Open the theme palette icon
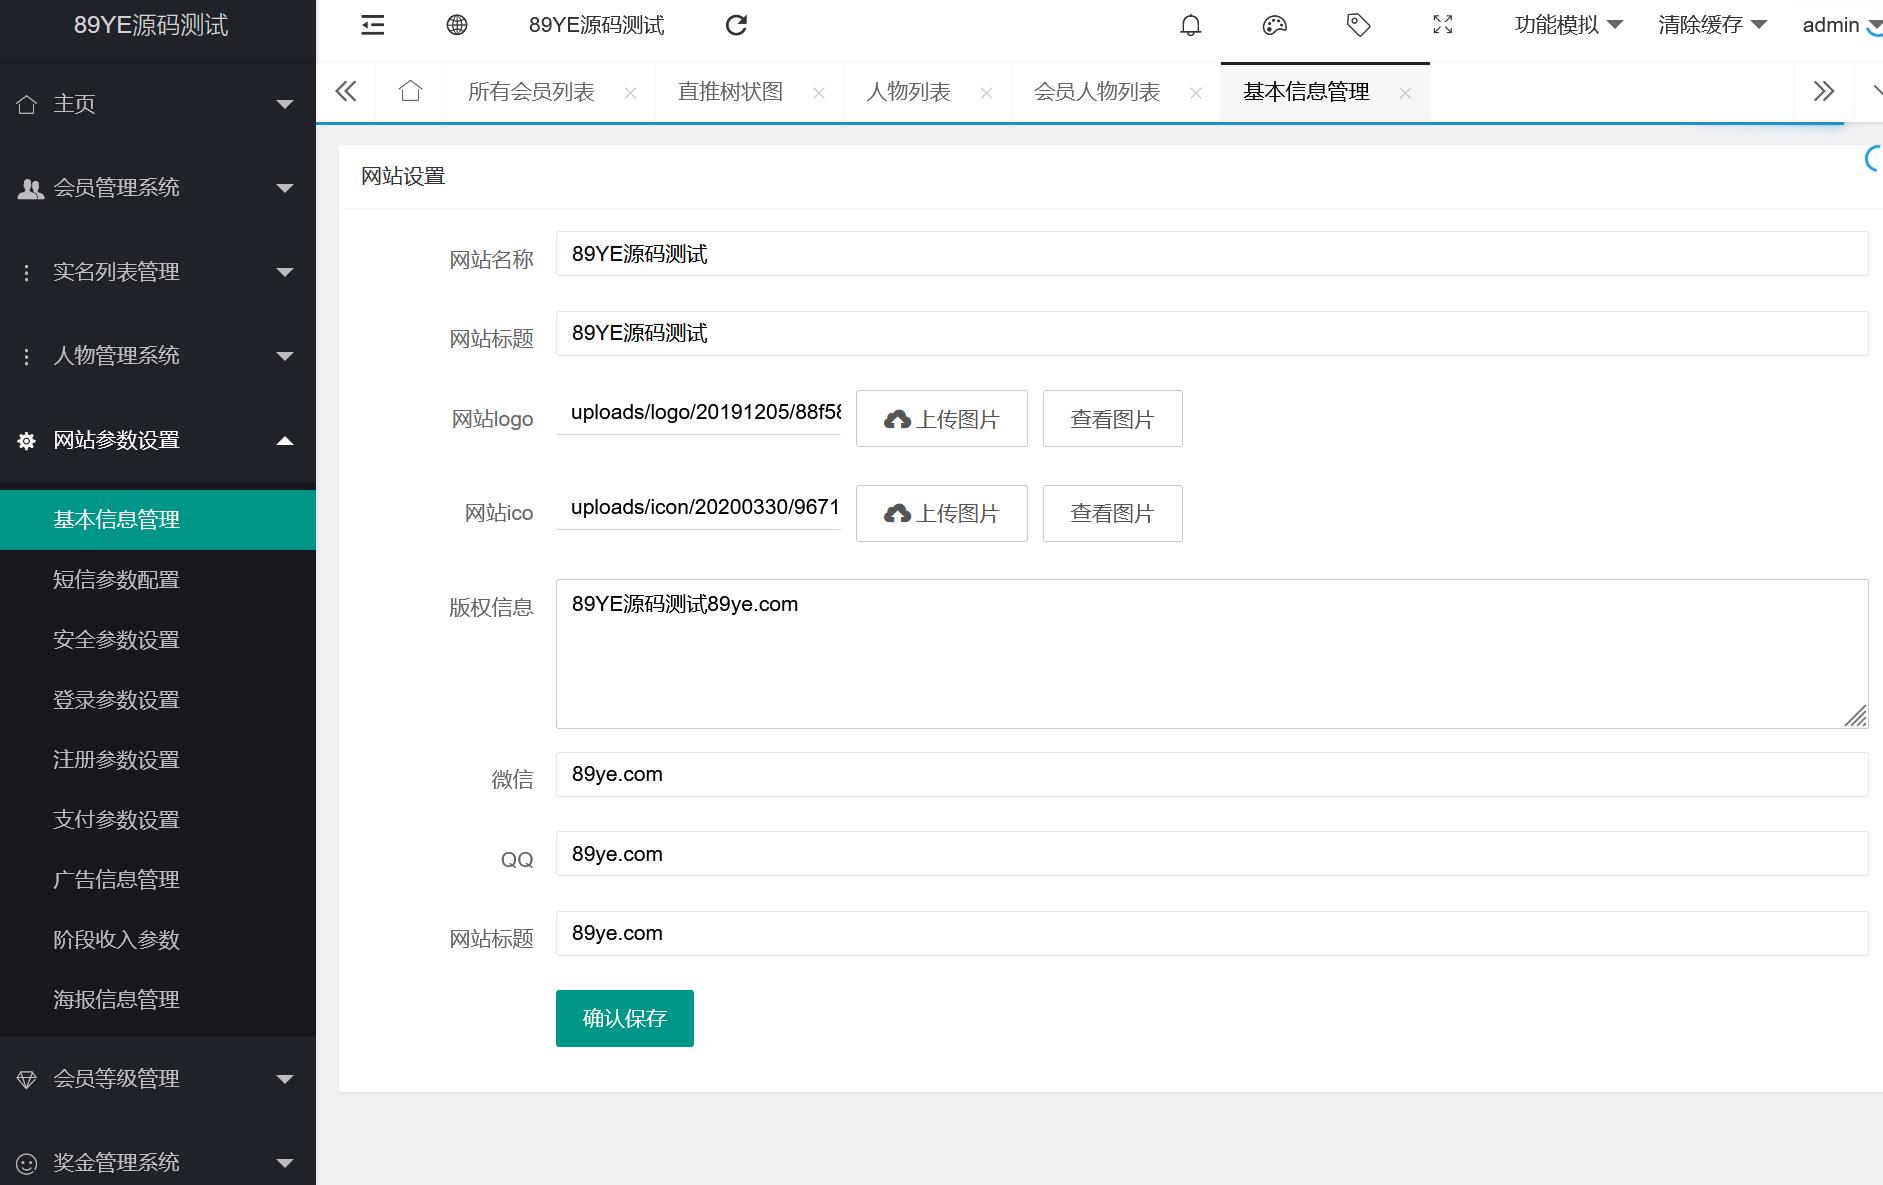The width and height of the screenshot is (1883, 1185). [x=1274, y=25]
